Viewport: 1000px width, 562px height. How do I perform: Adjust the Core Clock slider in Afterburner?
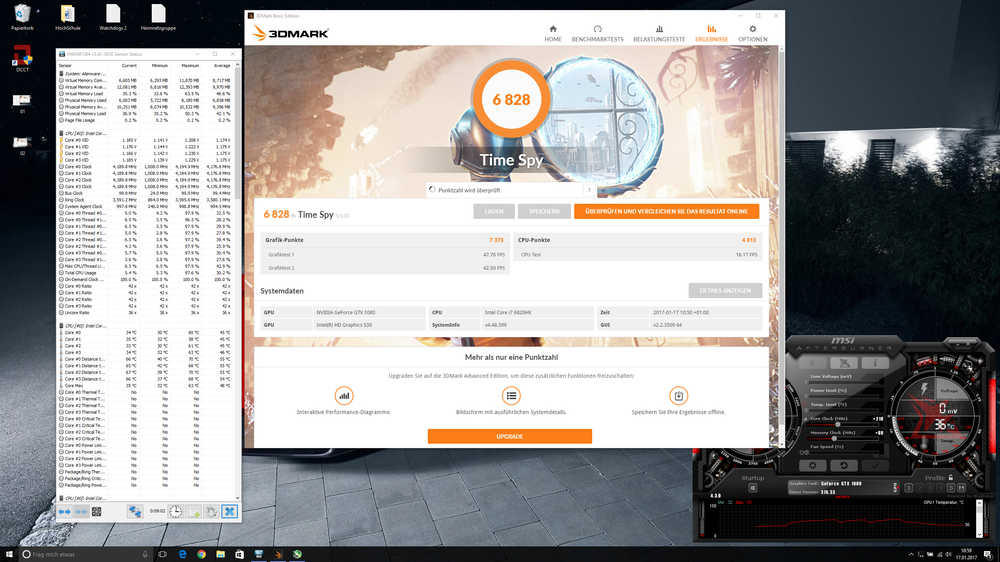[838, 424]
